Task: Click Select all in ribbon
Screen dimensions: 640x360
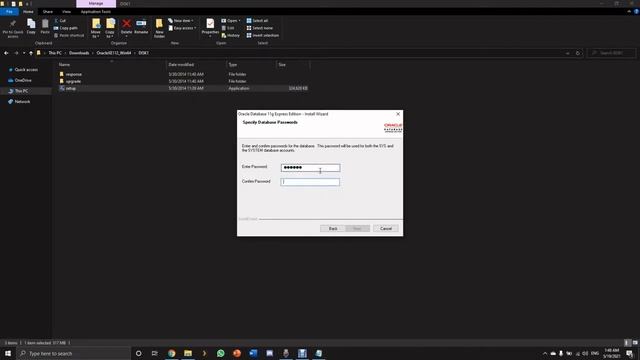Action: point(258,20)
